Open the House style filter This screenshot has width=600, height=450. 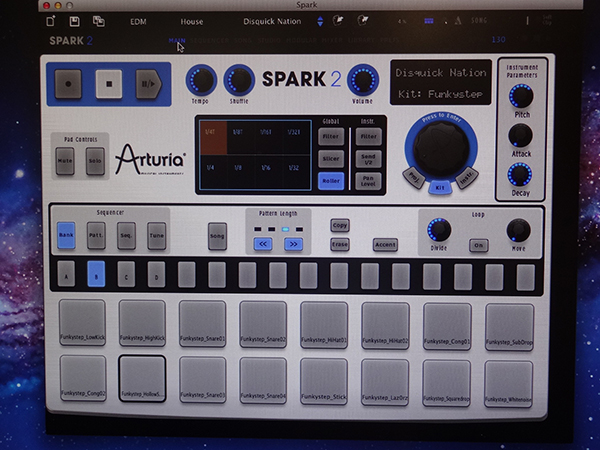192,22
